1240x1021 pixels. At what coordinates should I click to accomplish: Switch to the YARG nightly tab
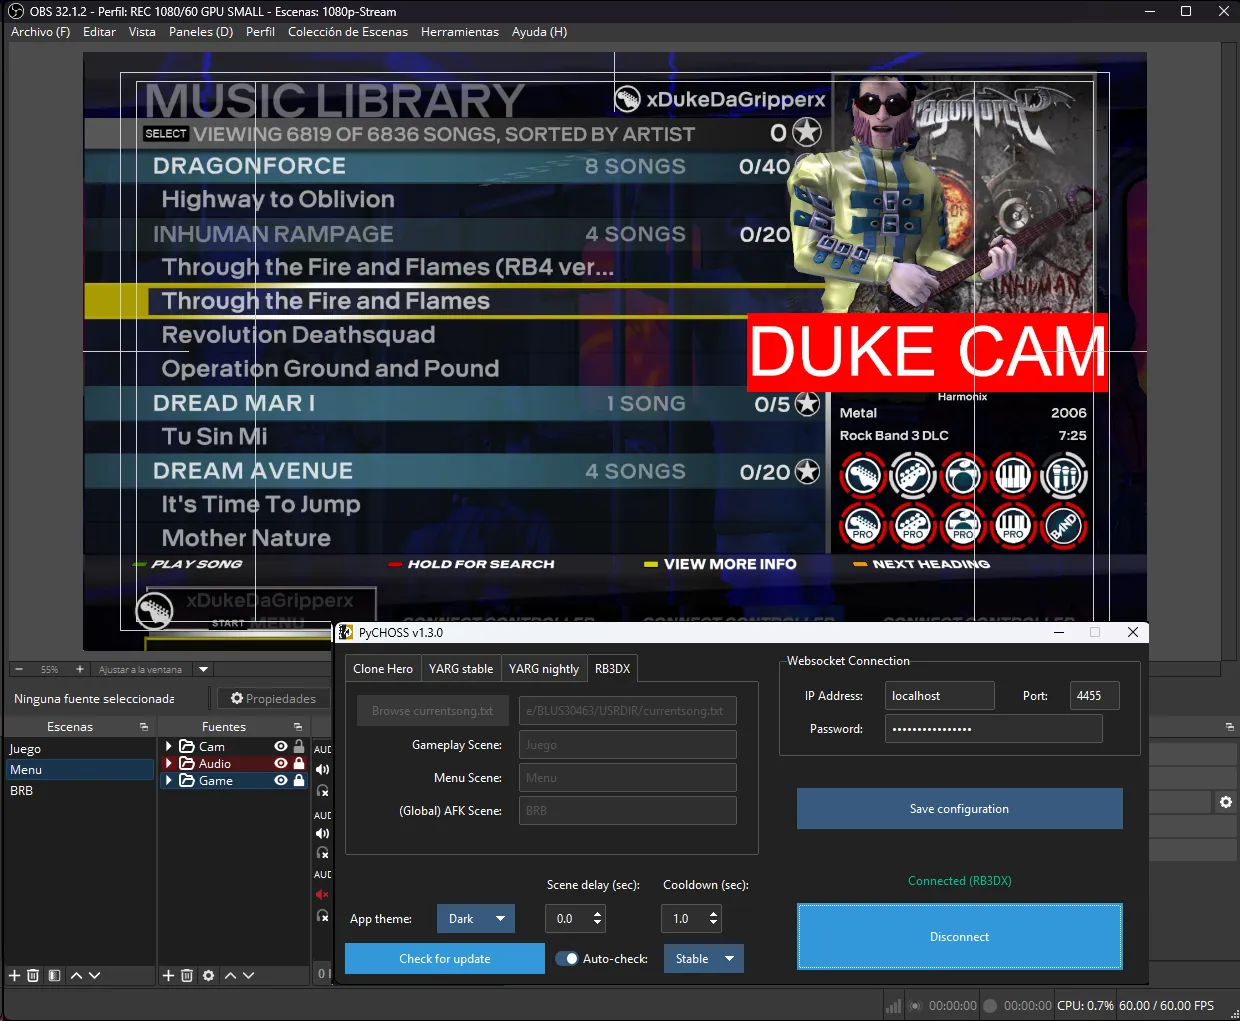tap(544, 669)
